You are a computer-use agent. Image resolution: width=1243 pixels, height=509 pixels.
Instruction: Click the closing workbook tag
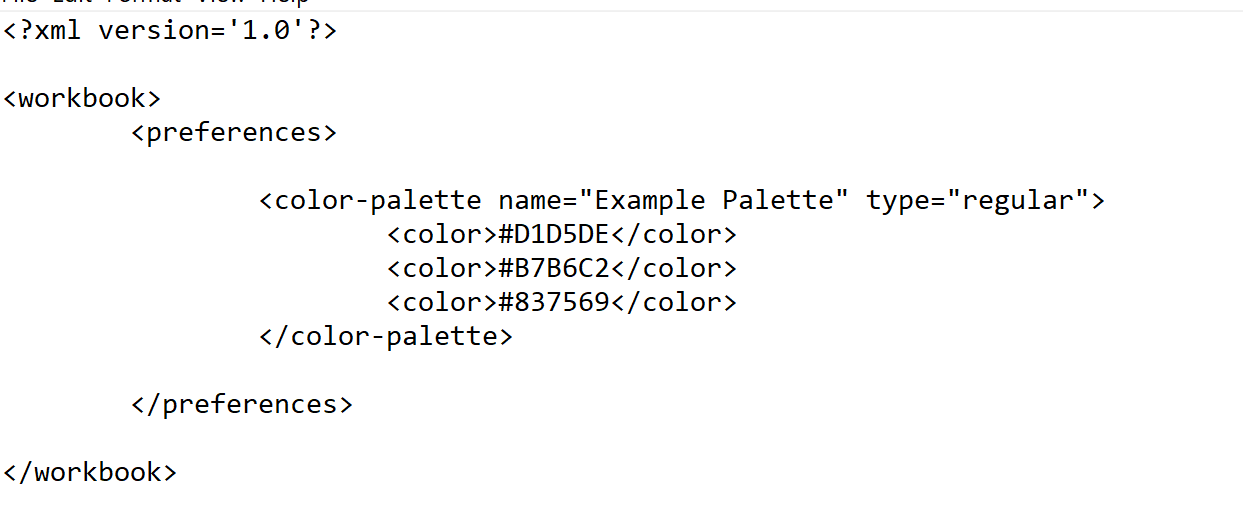pos(90,472)
